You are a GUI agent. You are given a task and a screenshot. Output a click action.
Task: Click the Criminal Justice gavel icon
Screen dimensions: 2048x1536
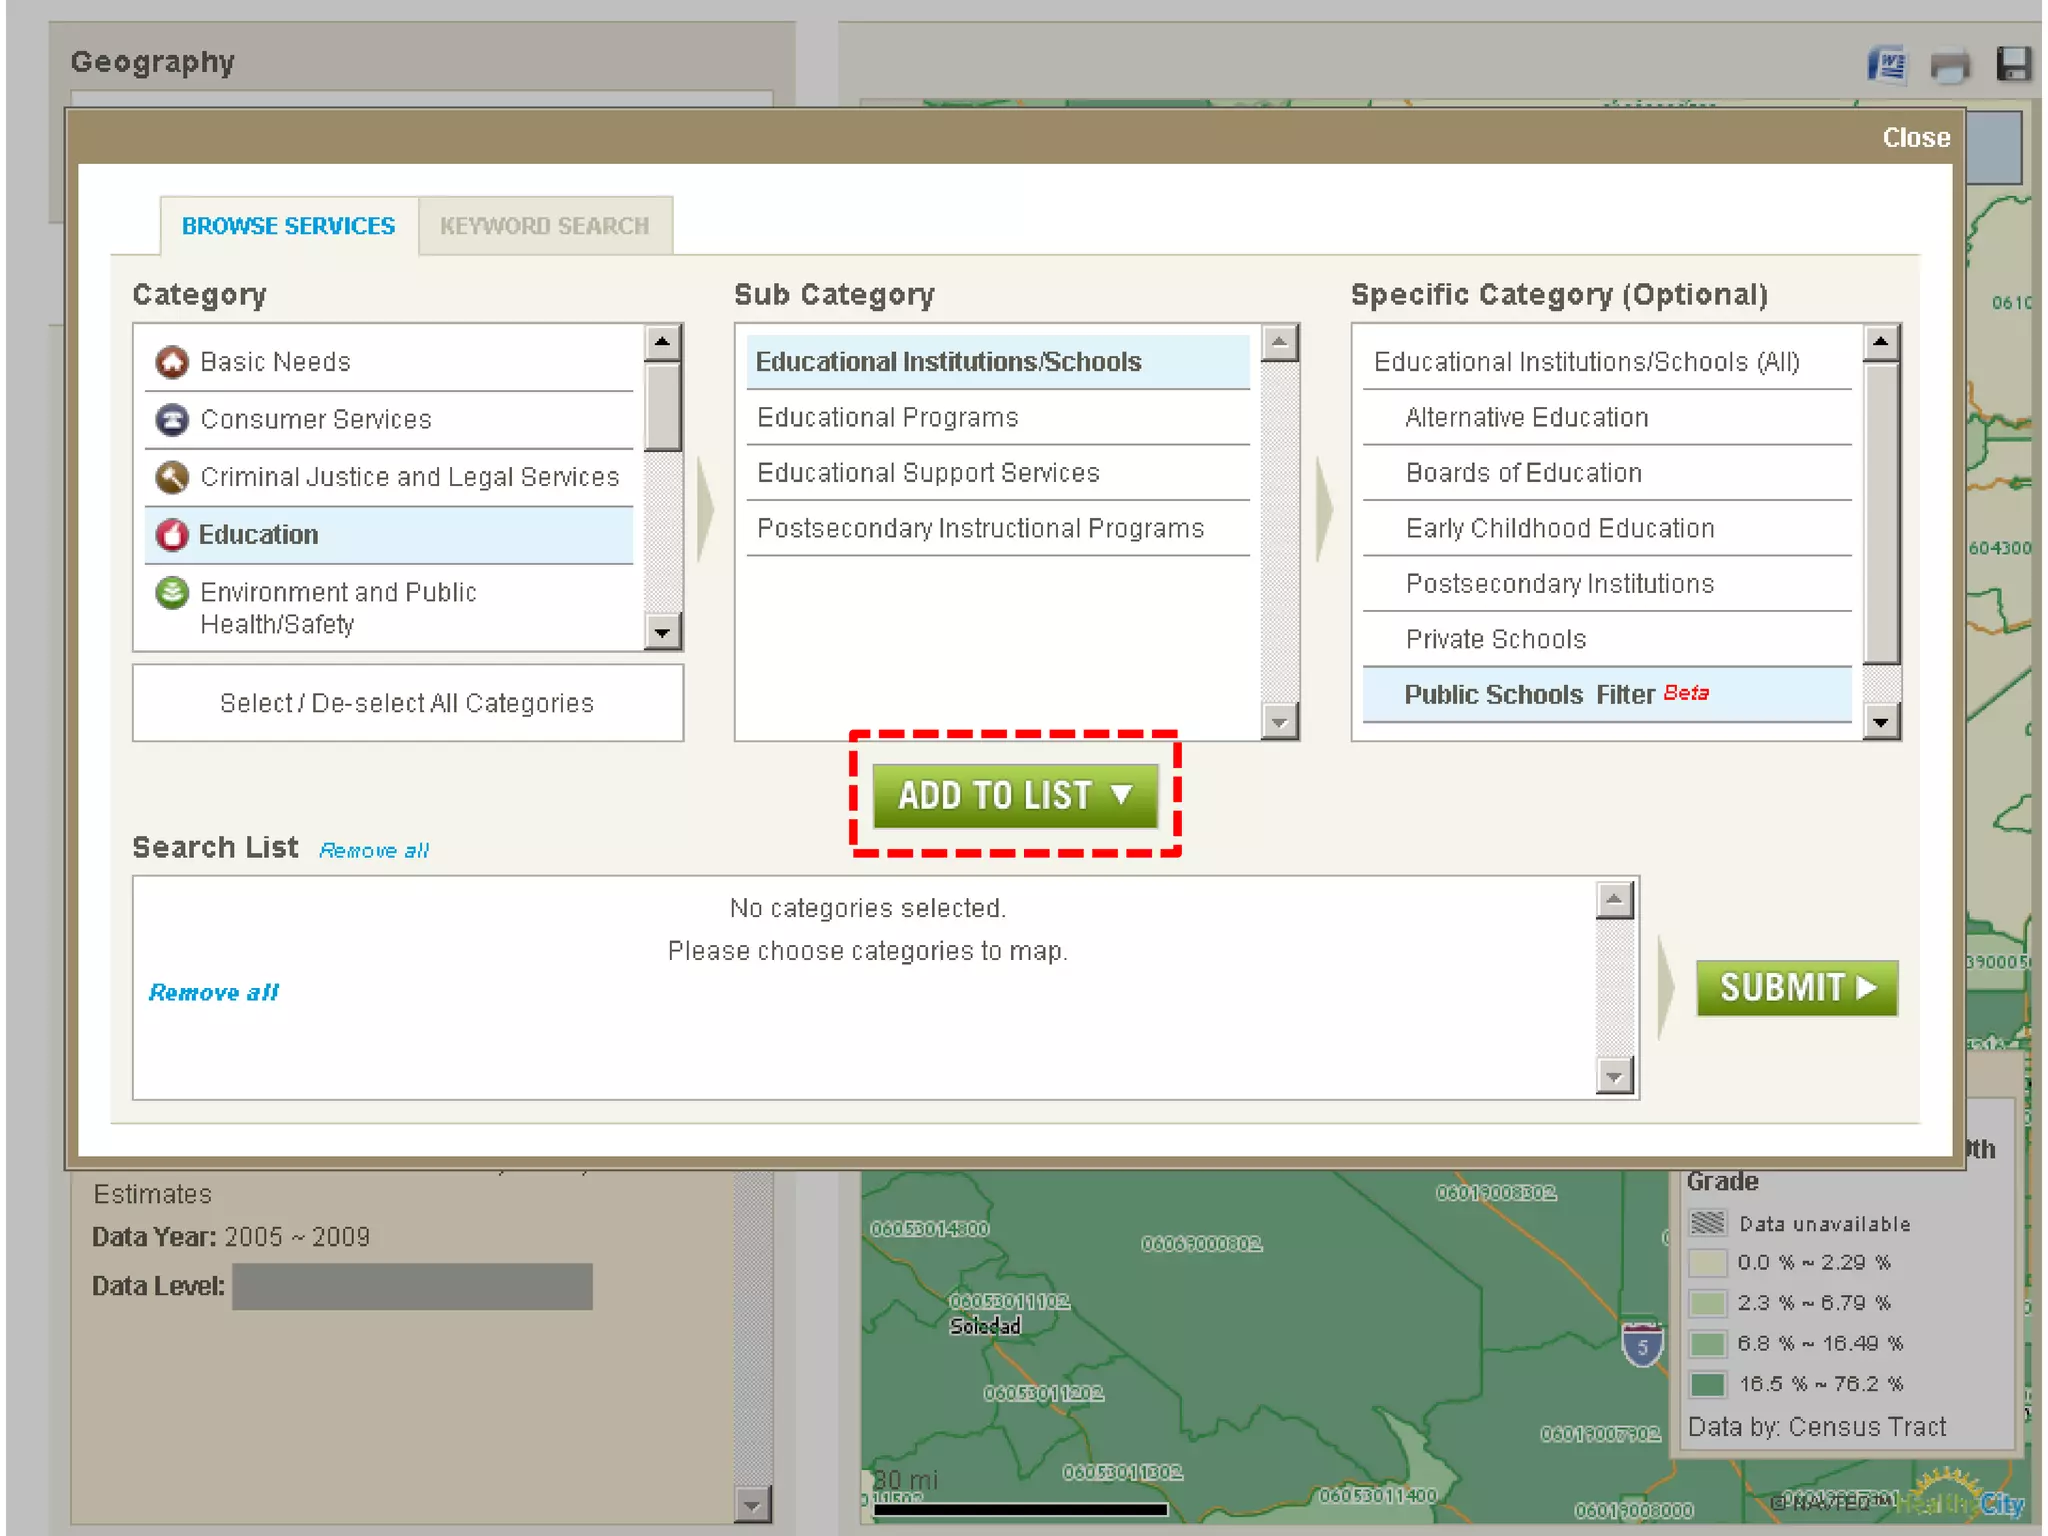[172, 477]
